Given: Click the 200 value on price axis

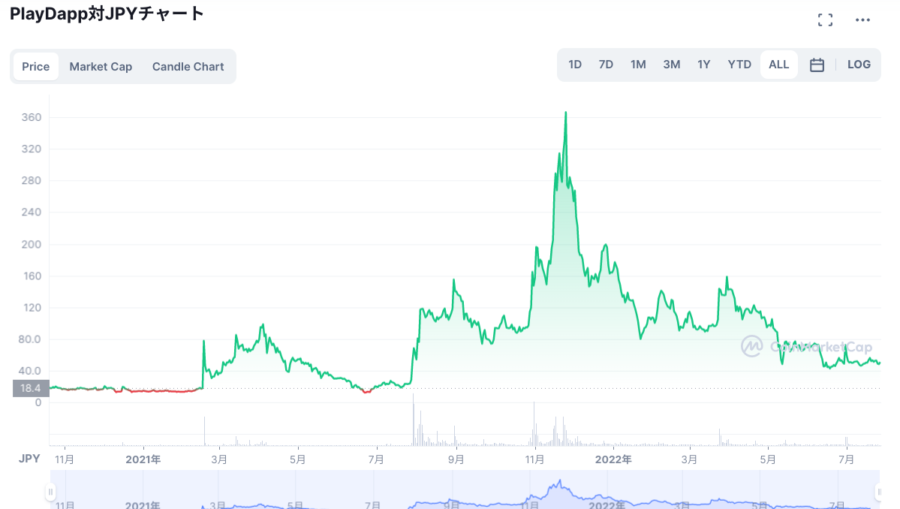Looking at the screenshot, I should tap(31, 244).
